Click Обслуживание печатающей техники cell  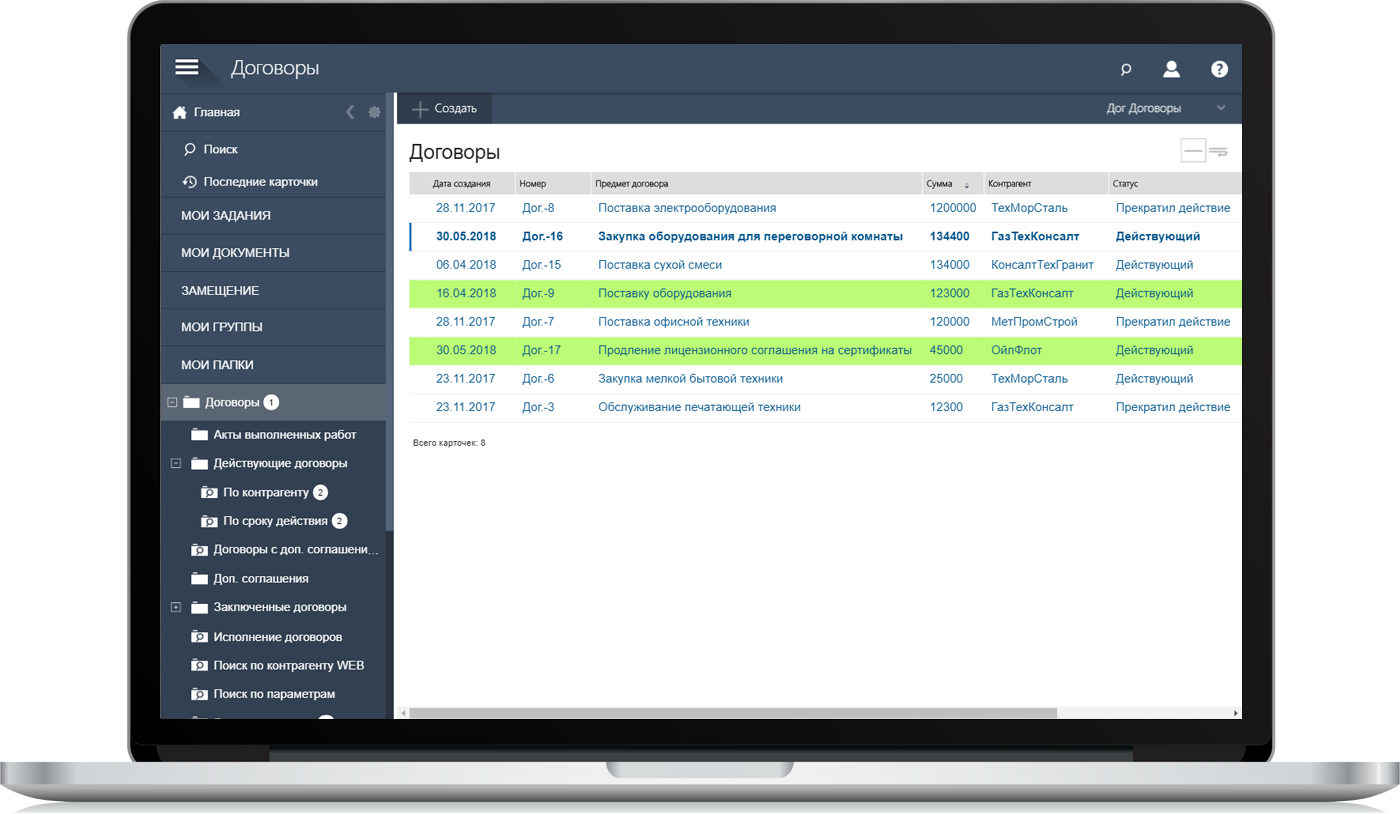pyautogui.click(x=699, y=407)
